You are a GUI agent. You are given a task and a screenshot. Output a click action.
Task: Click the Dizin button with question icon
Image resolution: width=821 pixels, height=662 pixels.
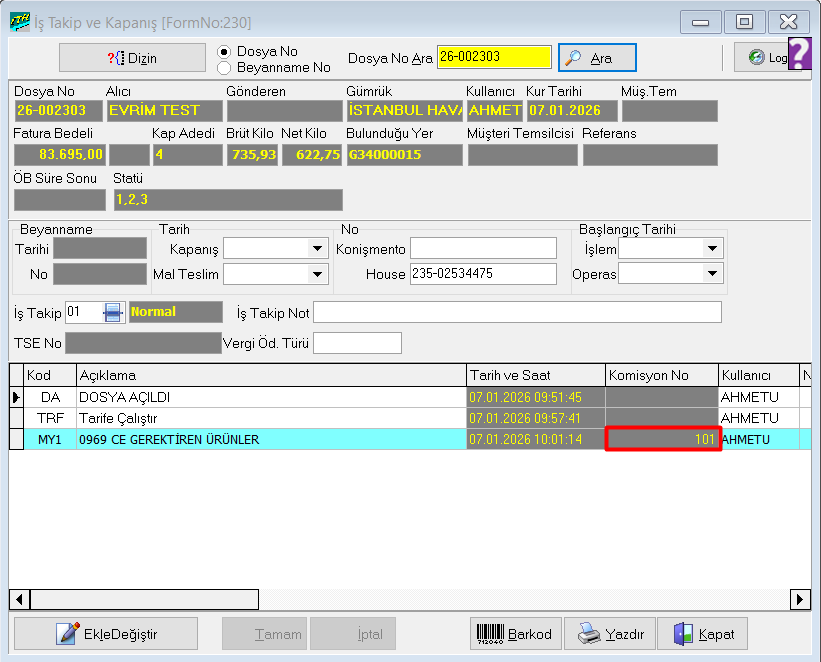pos(130,58)
